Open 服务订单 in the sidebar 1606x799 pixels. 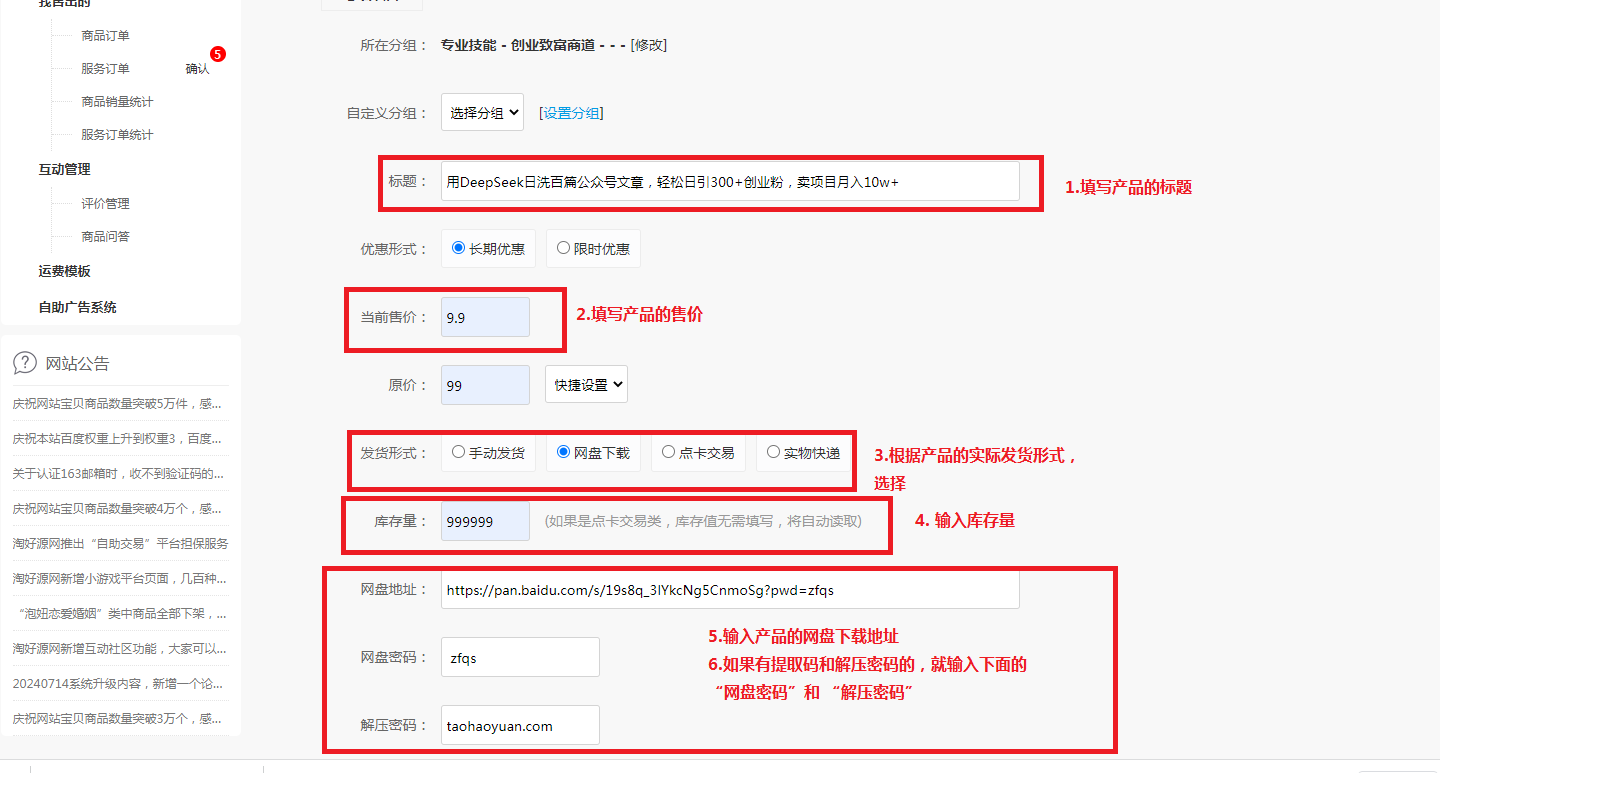click(x=105, y=69)
